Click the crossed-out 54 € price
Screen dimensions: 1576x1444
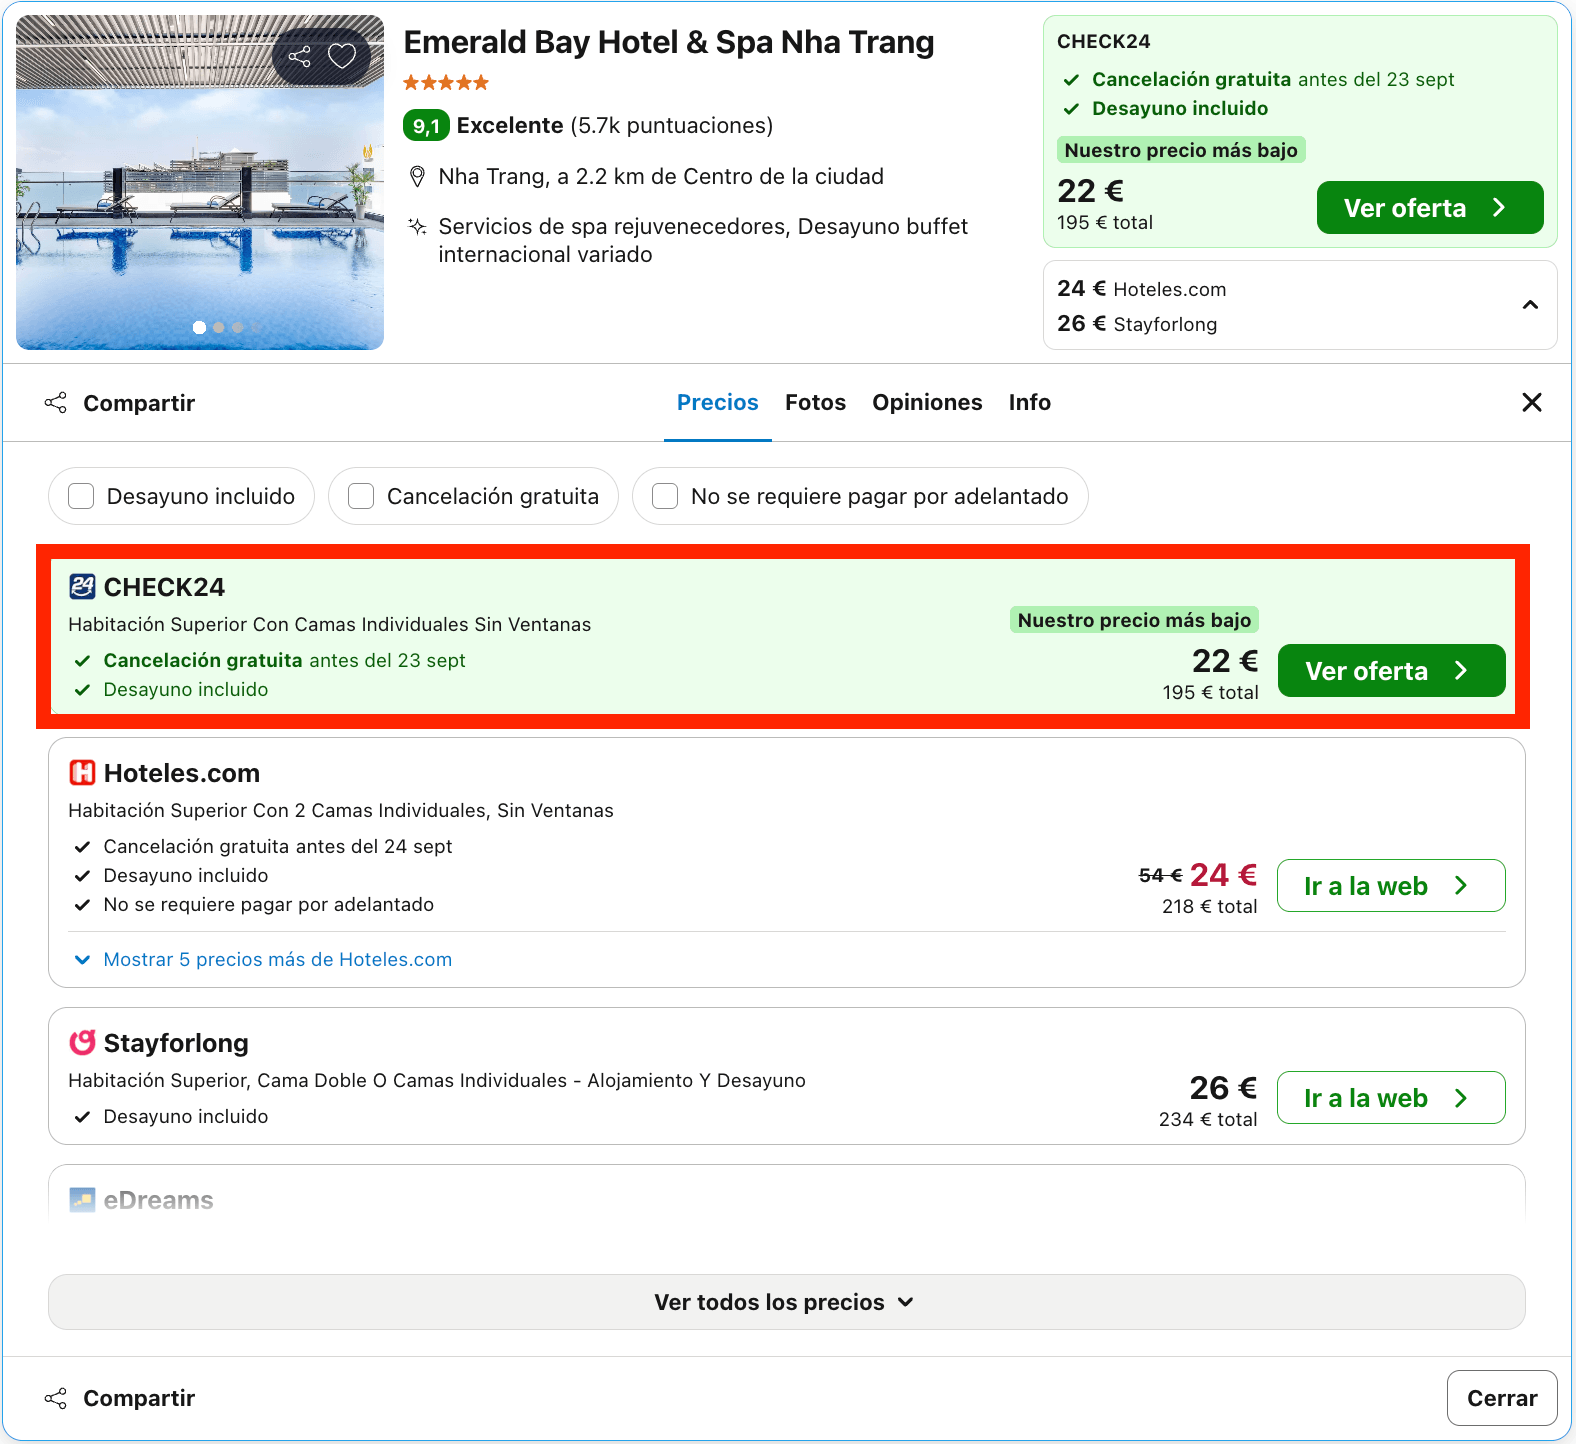[1160, 876]
